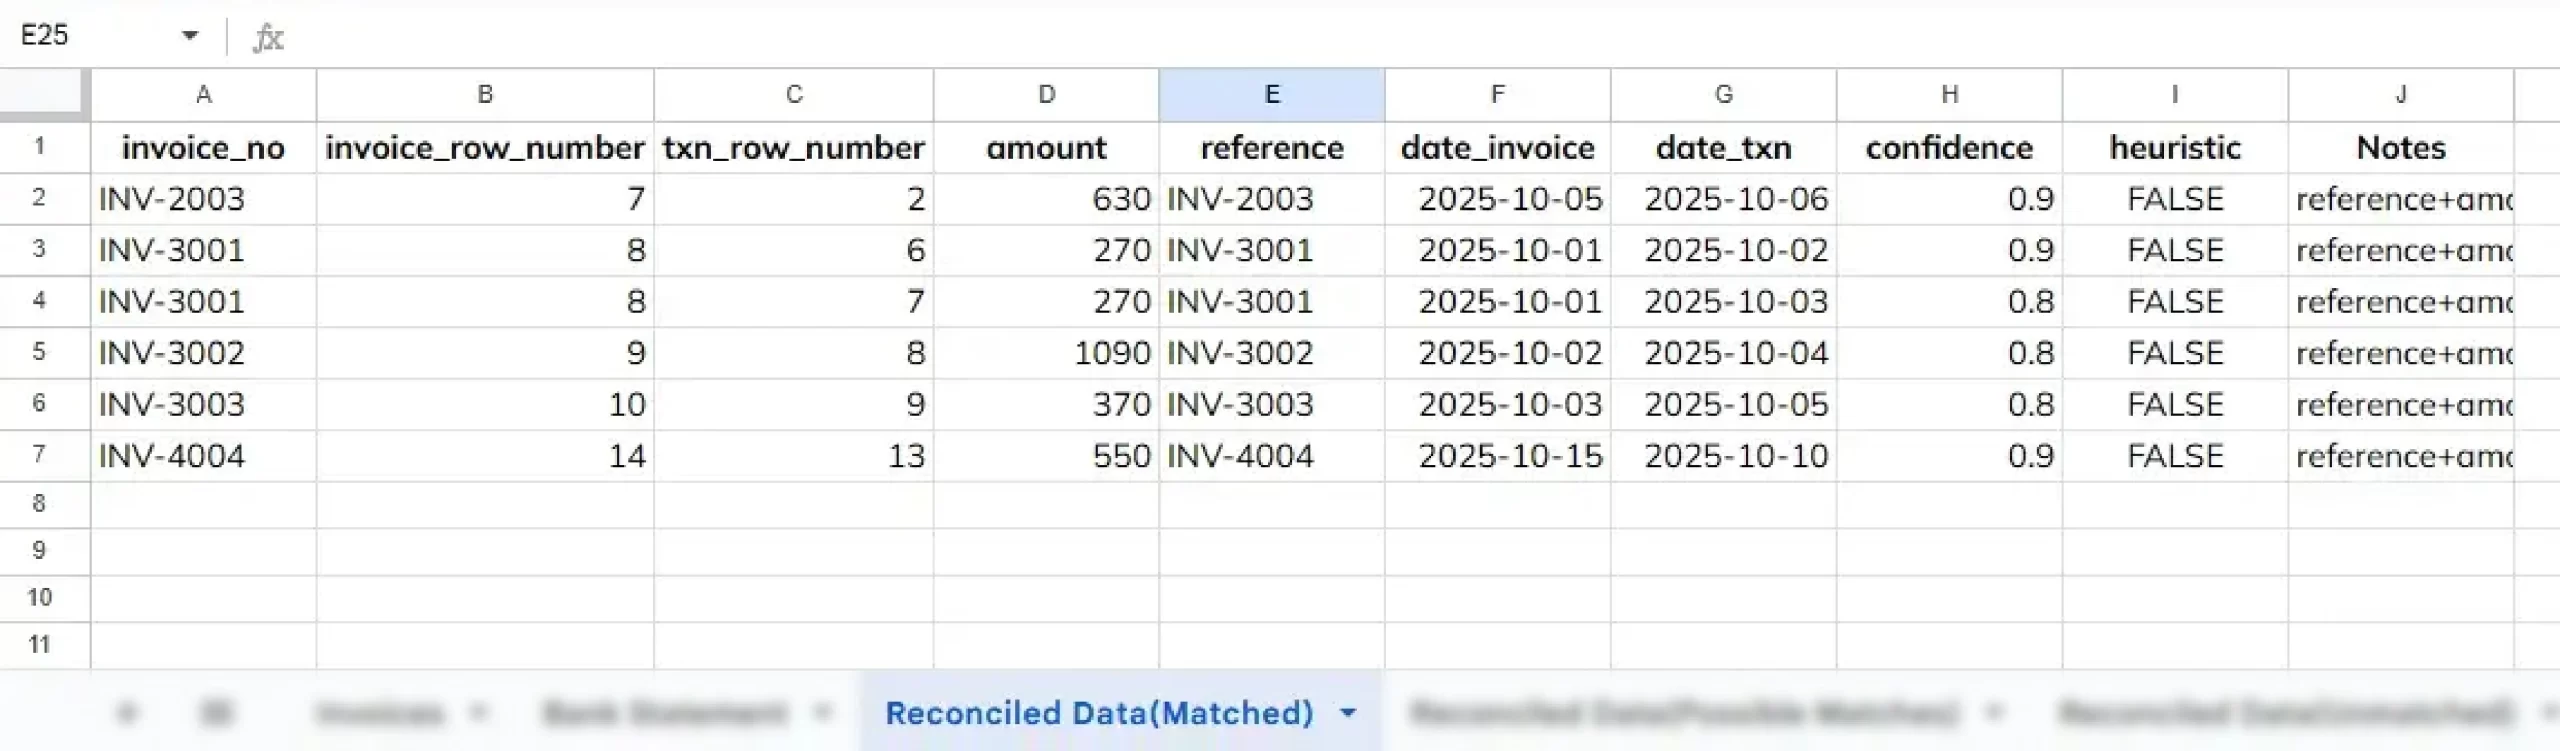Click amount cell 370
The height and width of the screenshot is (751, 2560).
click(x=1046, y=404)
